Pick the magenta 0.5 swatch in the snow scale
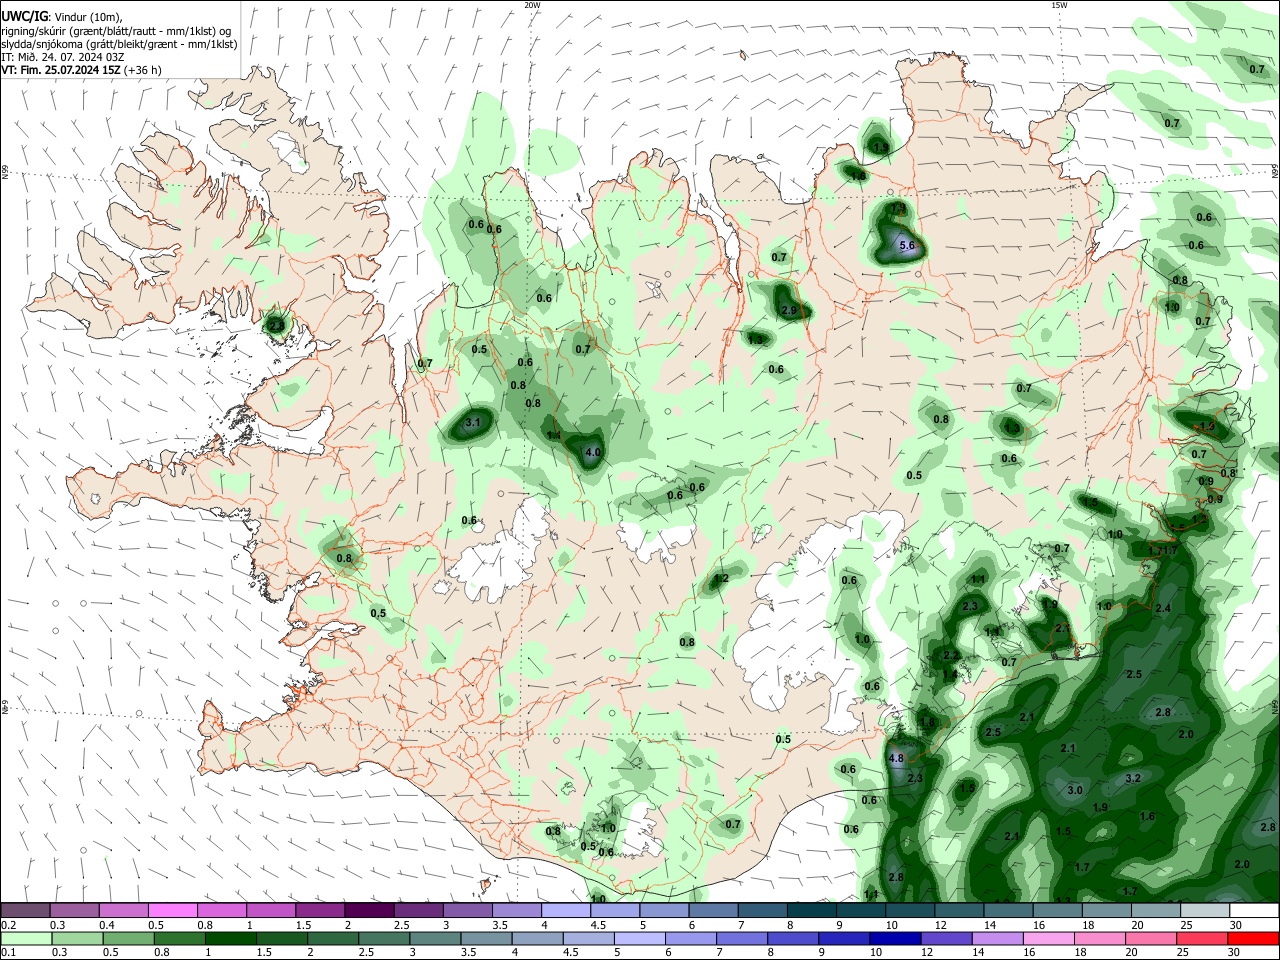Screen dimensions: 1280x960 [x=172, y=911]
